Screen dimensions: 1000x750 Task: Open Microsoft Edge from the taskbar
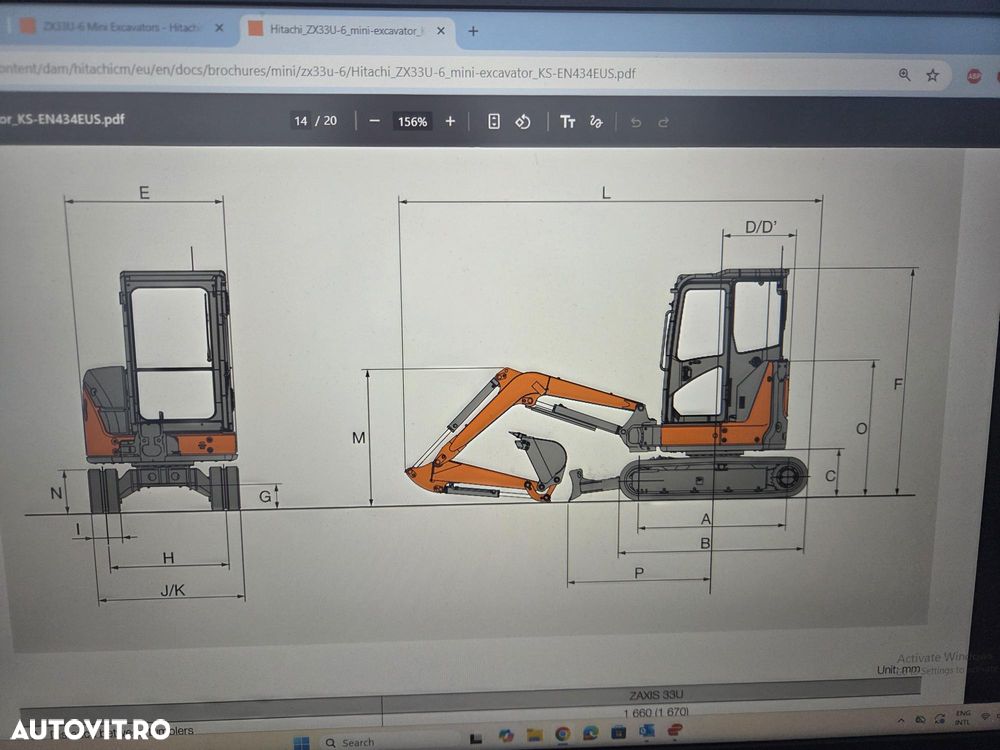click(x=591, y=733)
